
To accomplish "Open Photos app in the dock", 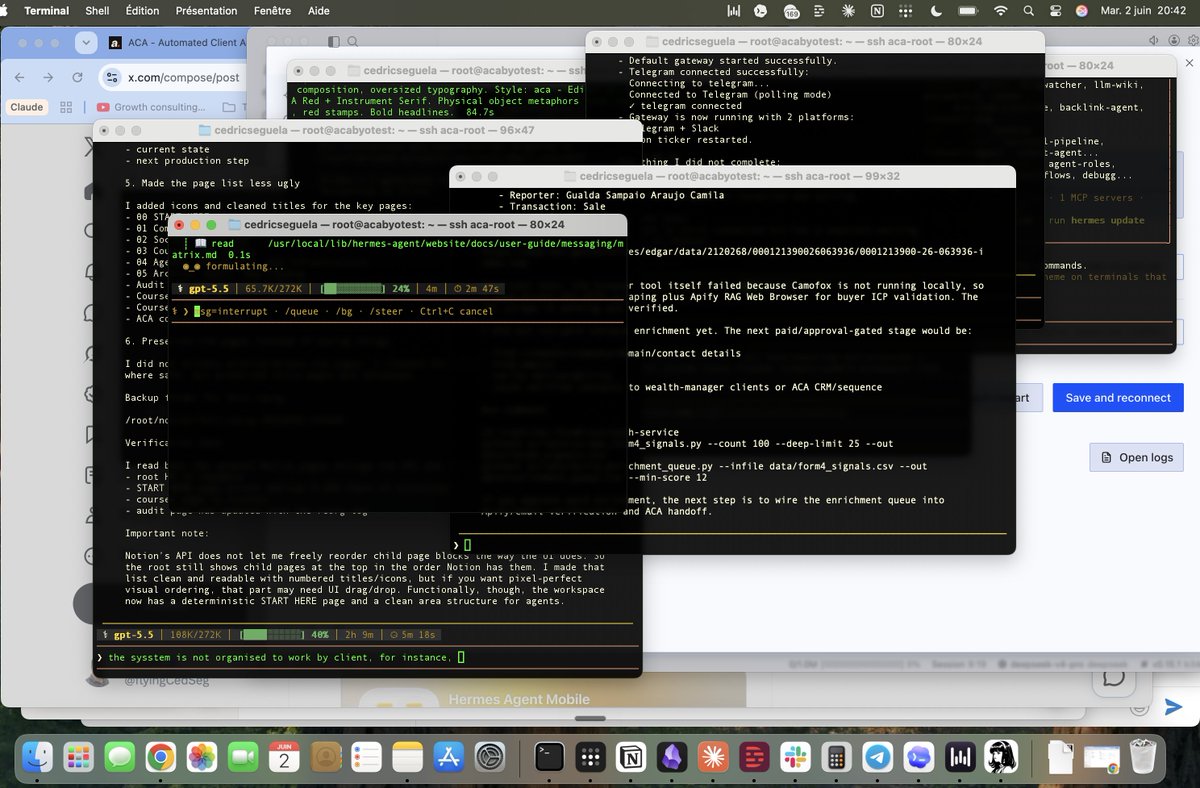I will pyautogui.click(x=202, y=759).
